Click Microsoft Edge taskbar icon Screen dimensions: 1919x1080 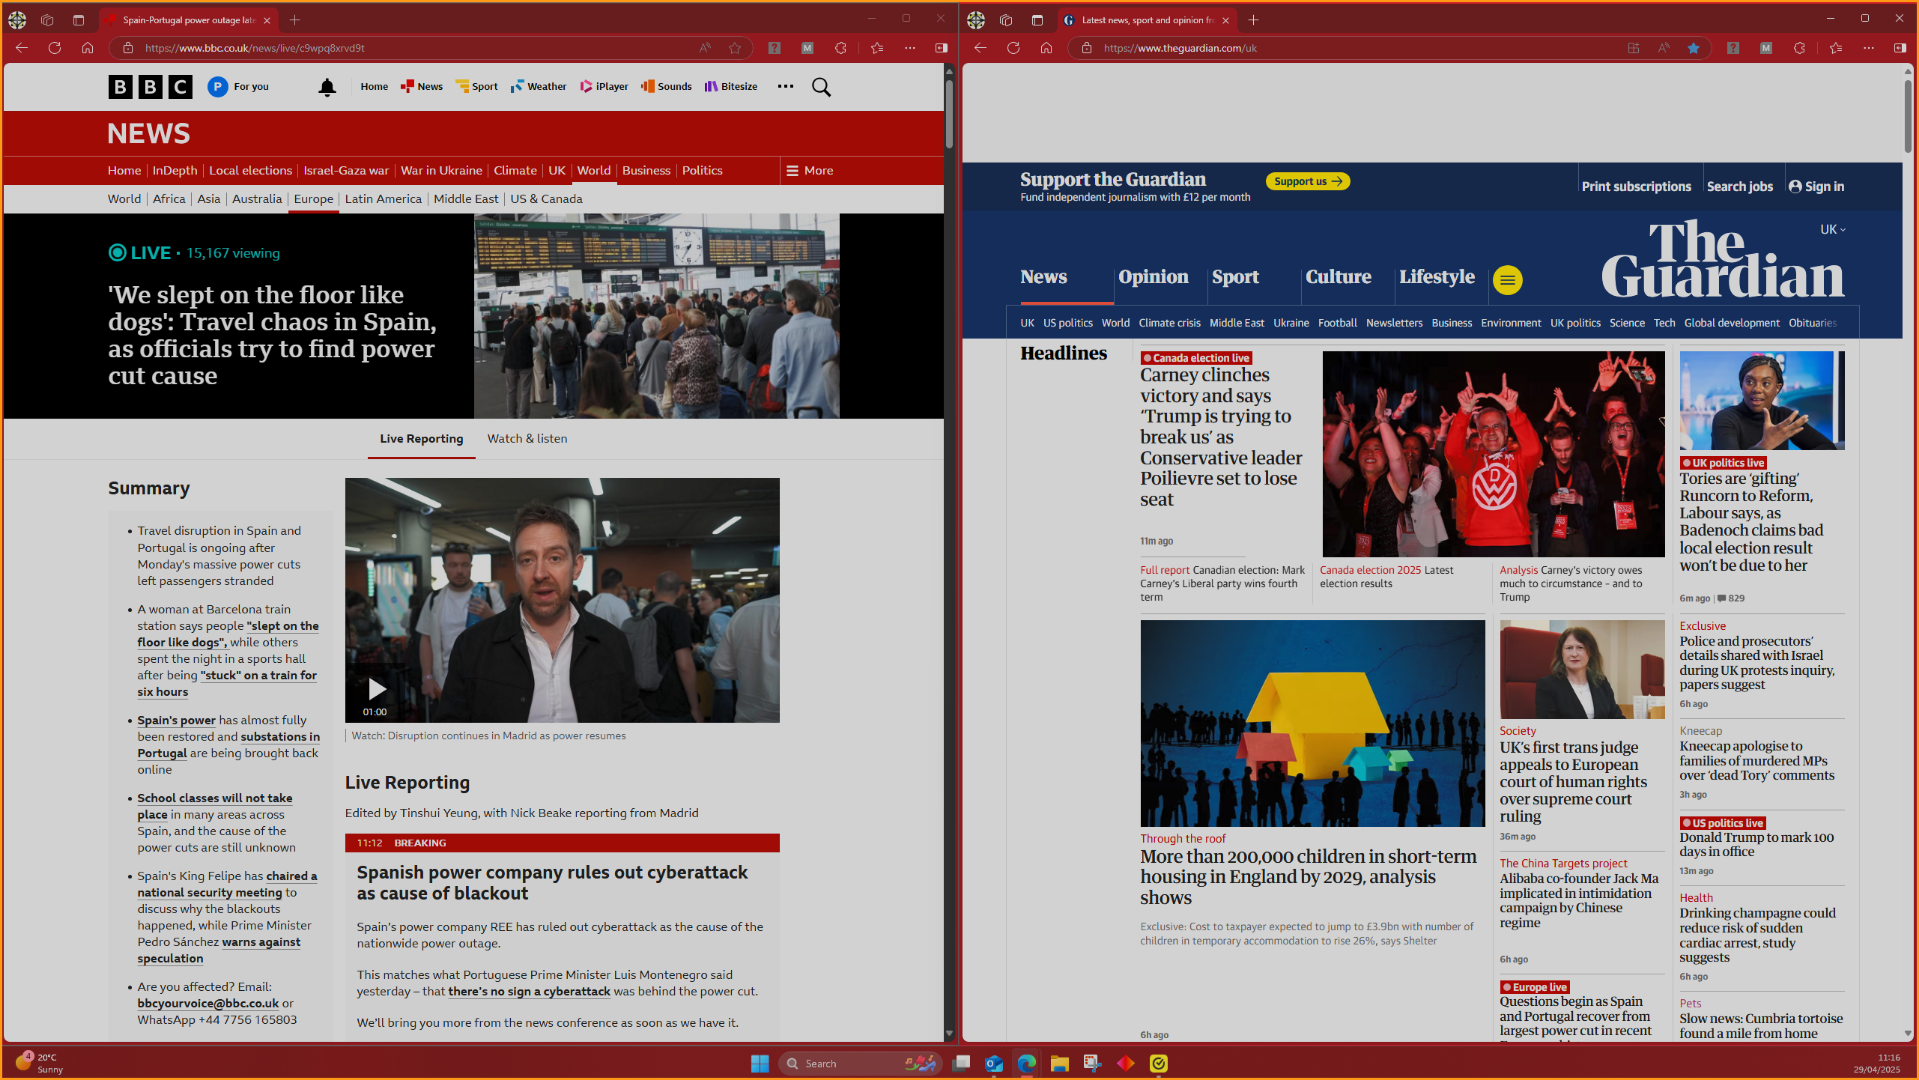pos(1027,1063)
